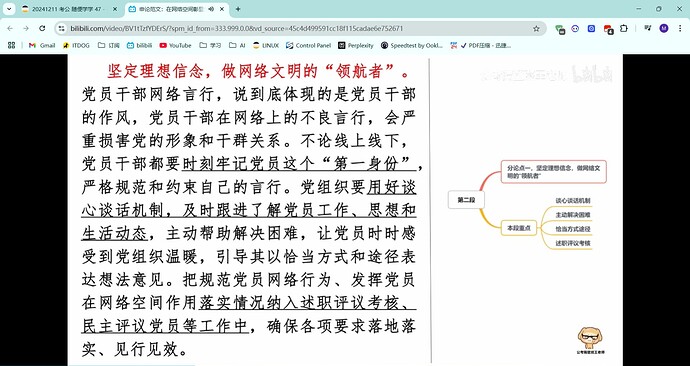Restore down the Chrome window
The width and height of the screenshot is (690, 366).
pos(659,9)
